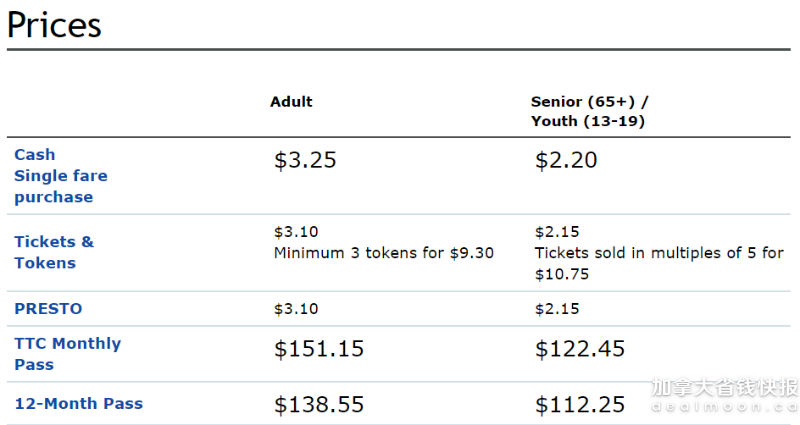Open the Tickets & Tokens link
The image size is (800, 425).
point(54,252)
